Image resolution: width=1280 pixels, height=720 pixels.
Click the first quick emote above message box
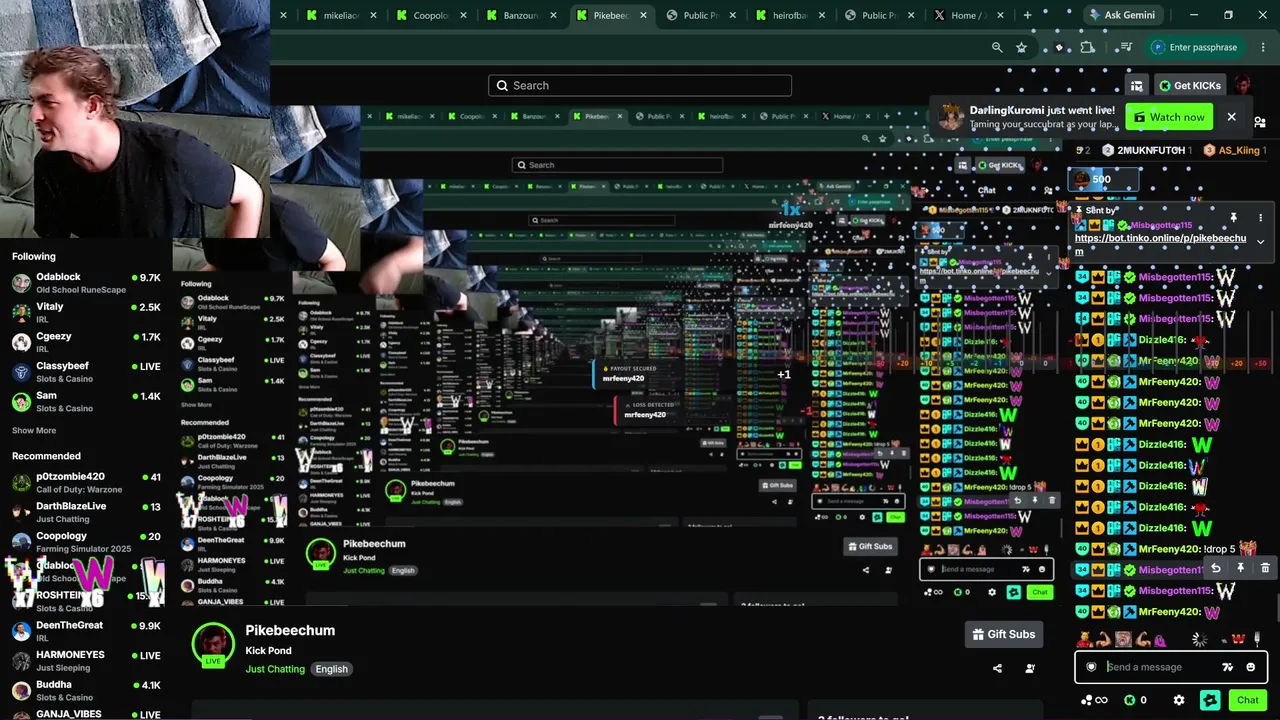click(x=1084, y=639)
